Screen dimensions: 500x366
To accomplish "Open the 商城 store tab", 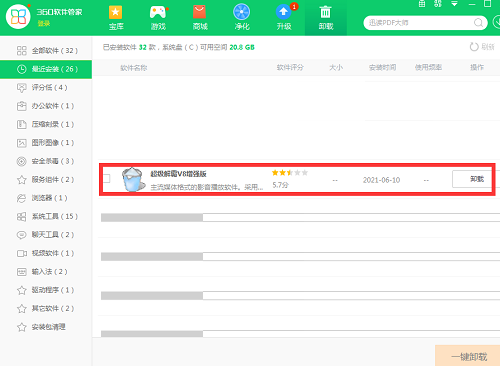I will [200, 17].
